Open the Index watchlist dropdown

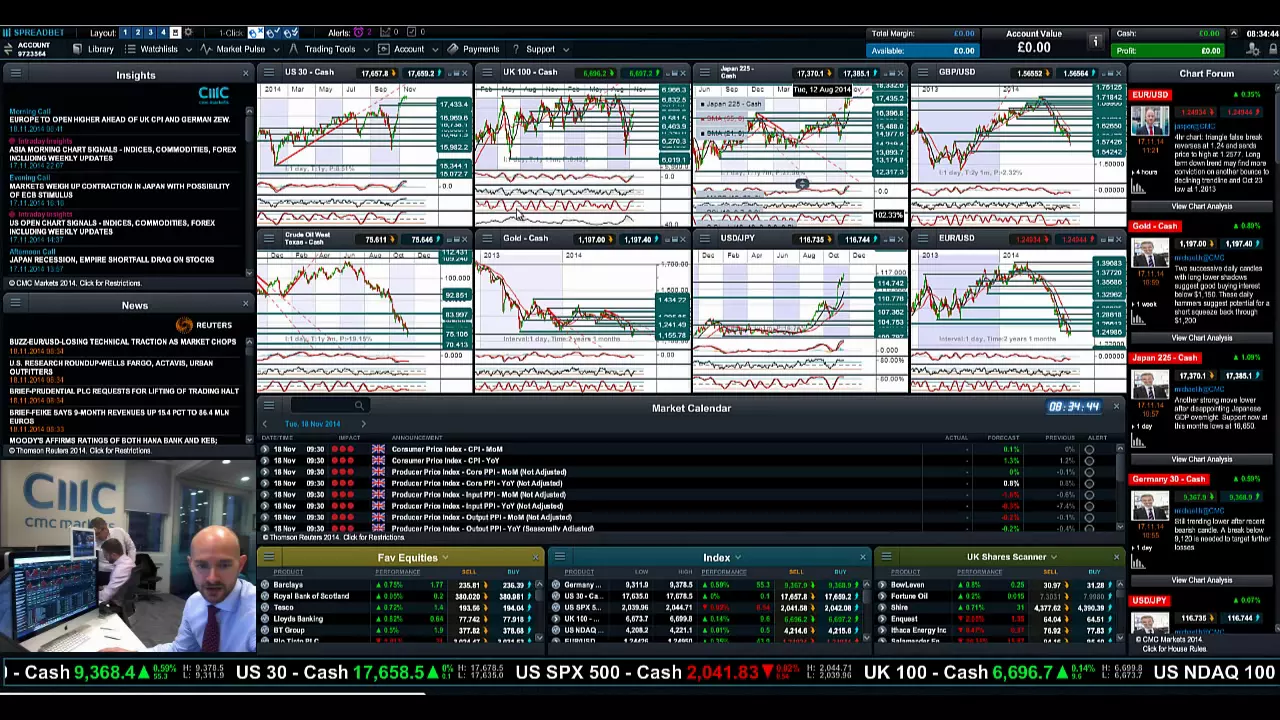click(x=738, y=558)
